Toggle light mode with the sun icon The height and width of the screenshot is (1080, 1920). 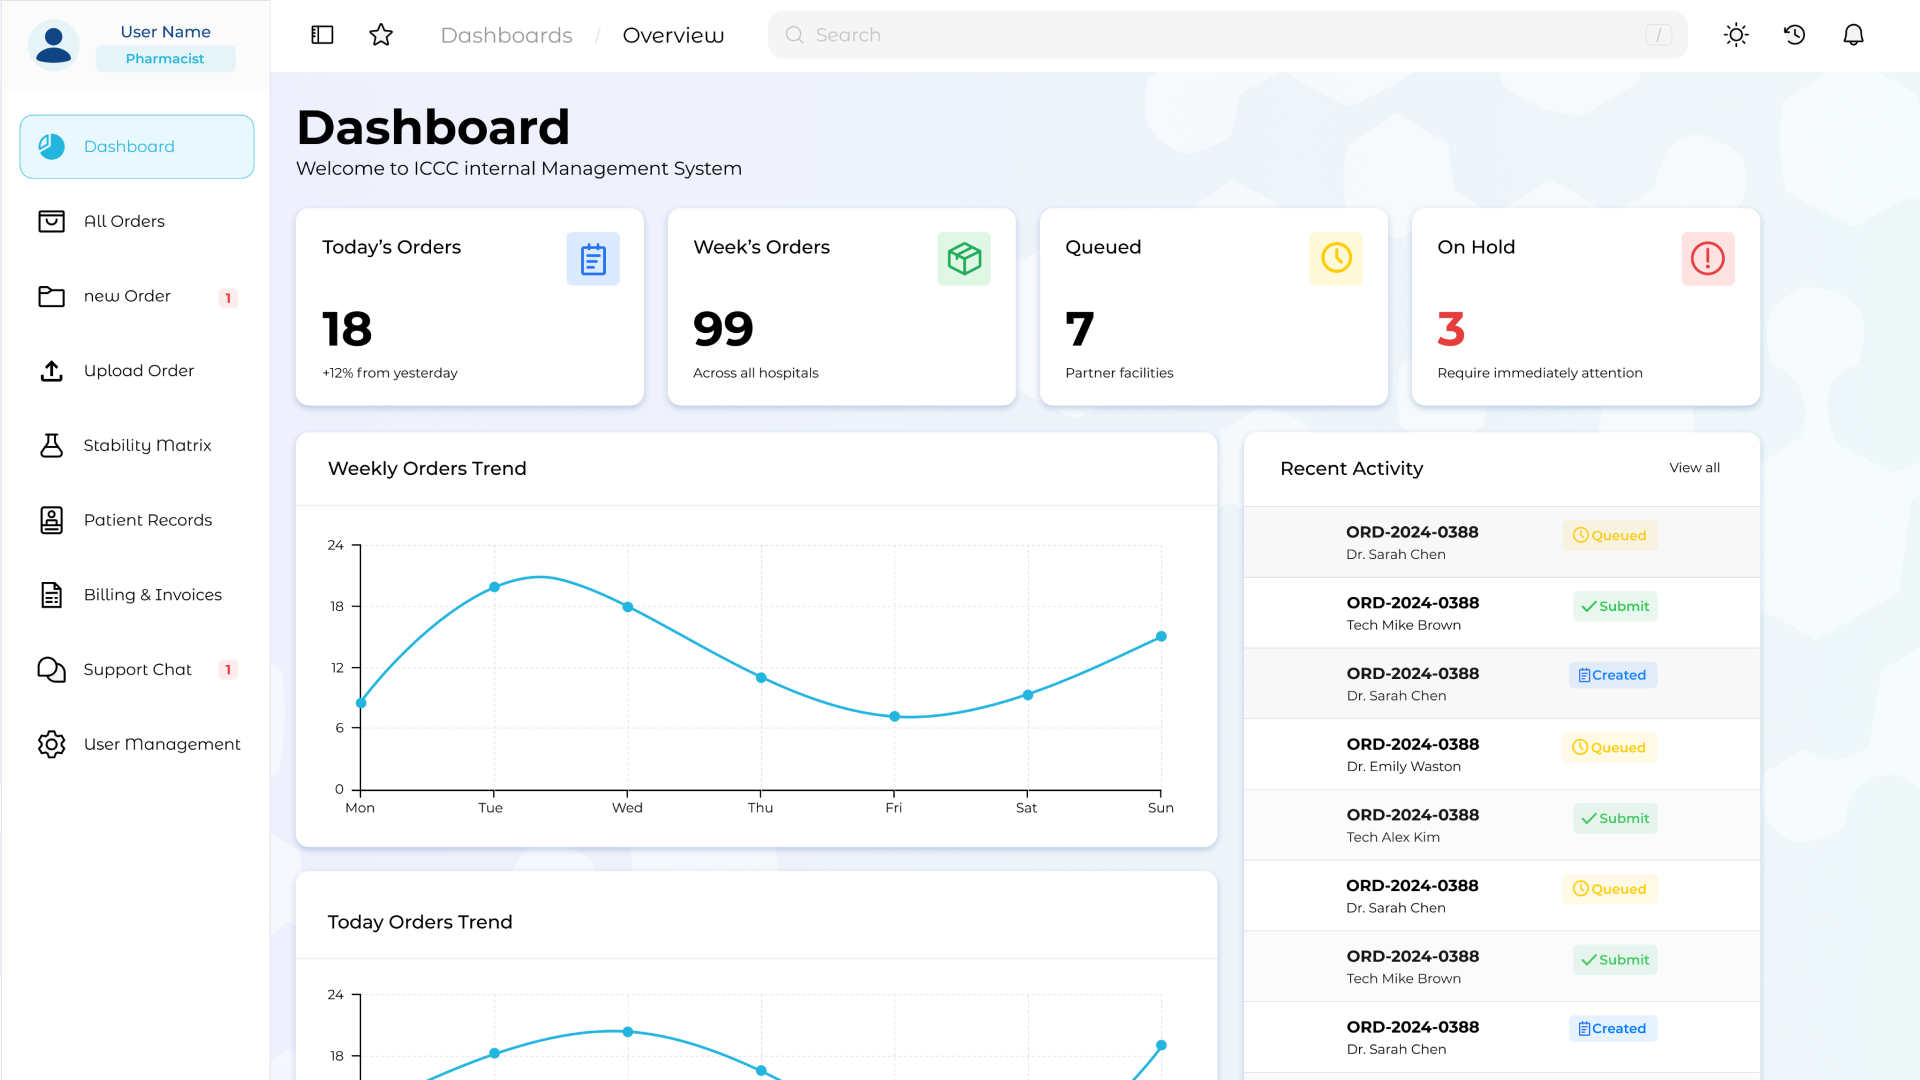tap(1736, 34)
